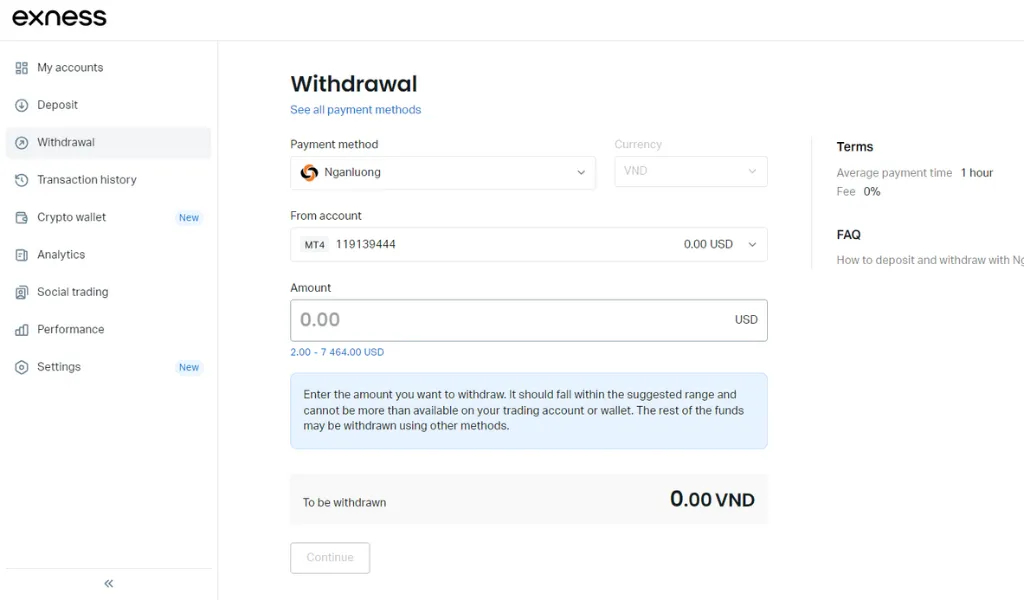Click the Transaction history clock icon
The height and width of the screenshot is (600, 1024).
pos(22,180)
